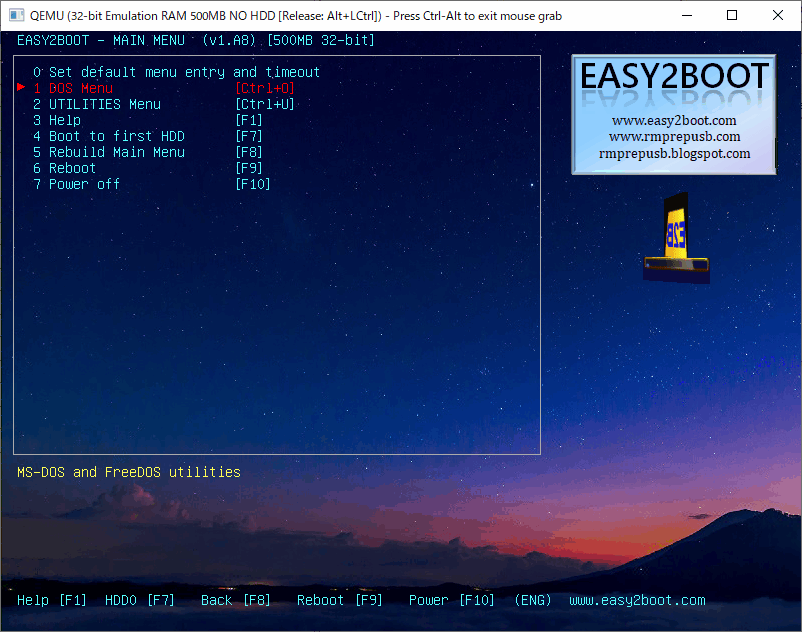Click the [F8] shortcut beside Rebuild Main Menu
This screenshot has width=802, height=632.
click(249, 152)
